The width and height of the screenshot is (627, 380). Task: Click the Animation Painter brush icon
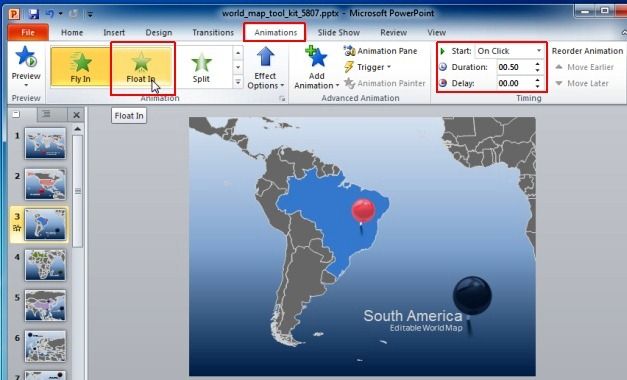tap(349, 83)
